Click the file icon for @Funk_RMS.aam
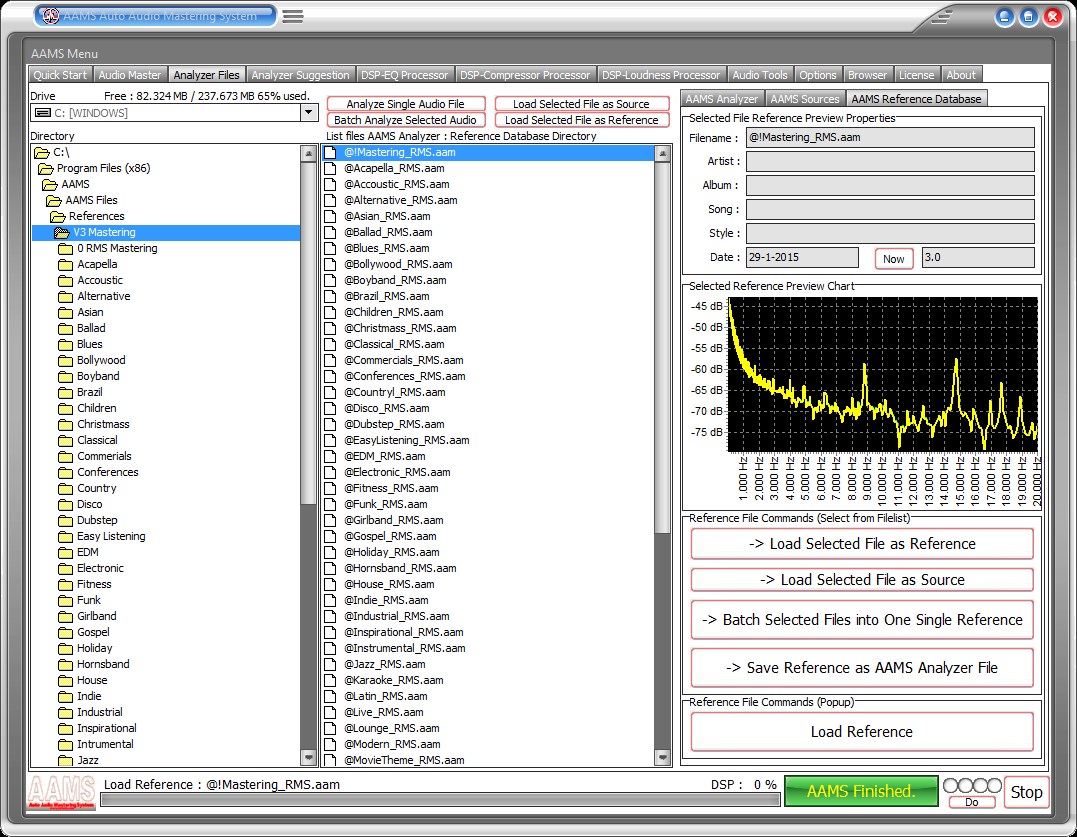The height and width of the screenshot is (837, 1077). coord(330,504)
